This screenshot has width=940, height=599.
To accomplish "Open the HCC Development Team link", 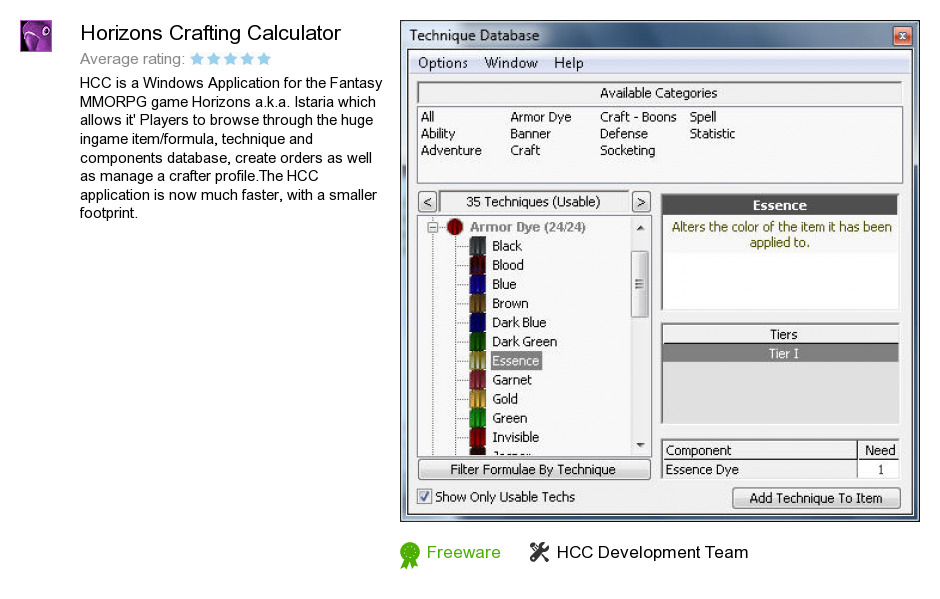I will coord(652,552).
